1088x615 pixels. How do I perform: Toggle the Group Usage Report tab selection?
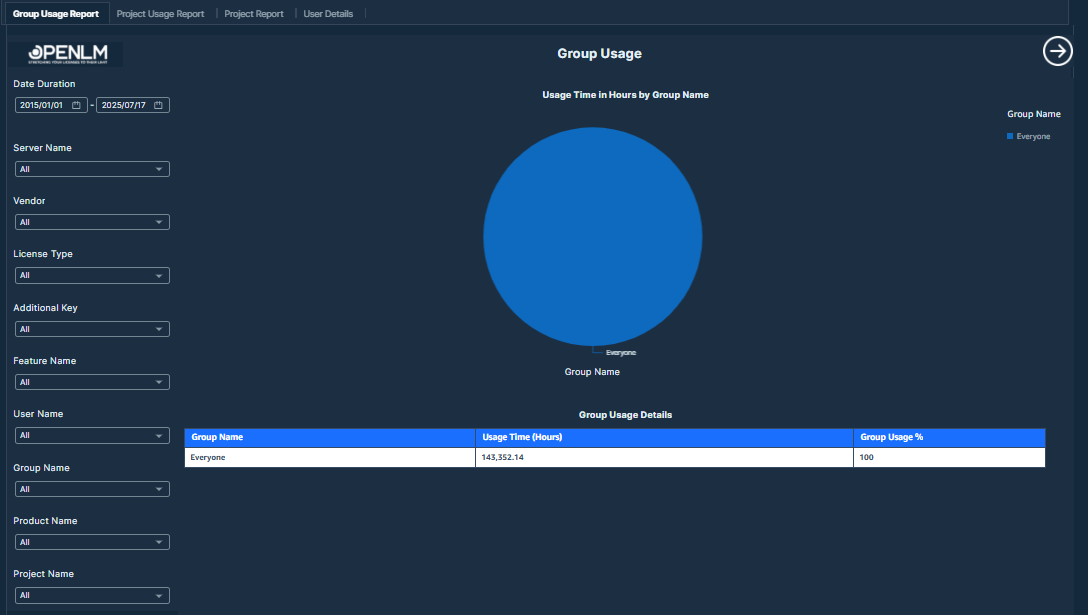point(55,13)
